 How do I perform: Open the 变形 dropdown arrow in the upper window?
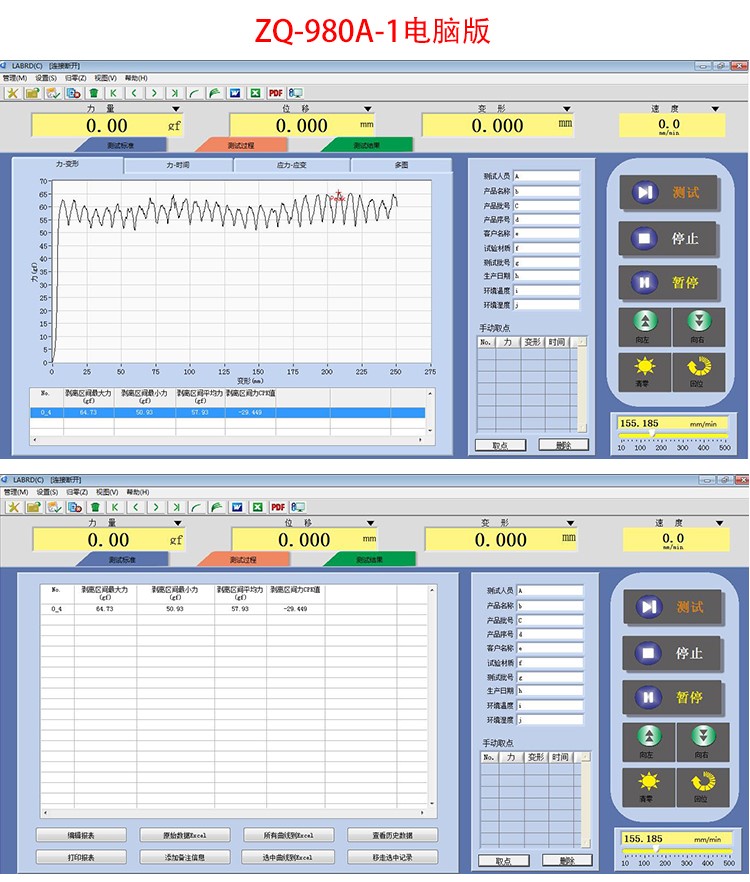point(569,109)
